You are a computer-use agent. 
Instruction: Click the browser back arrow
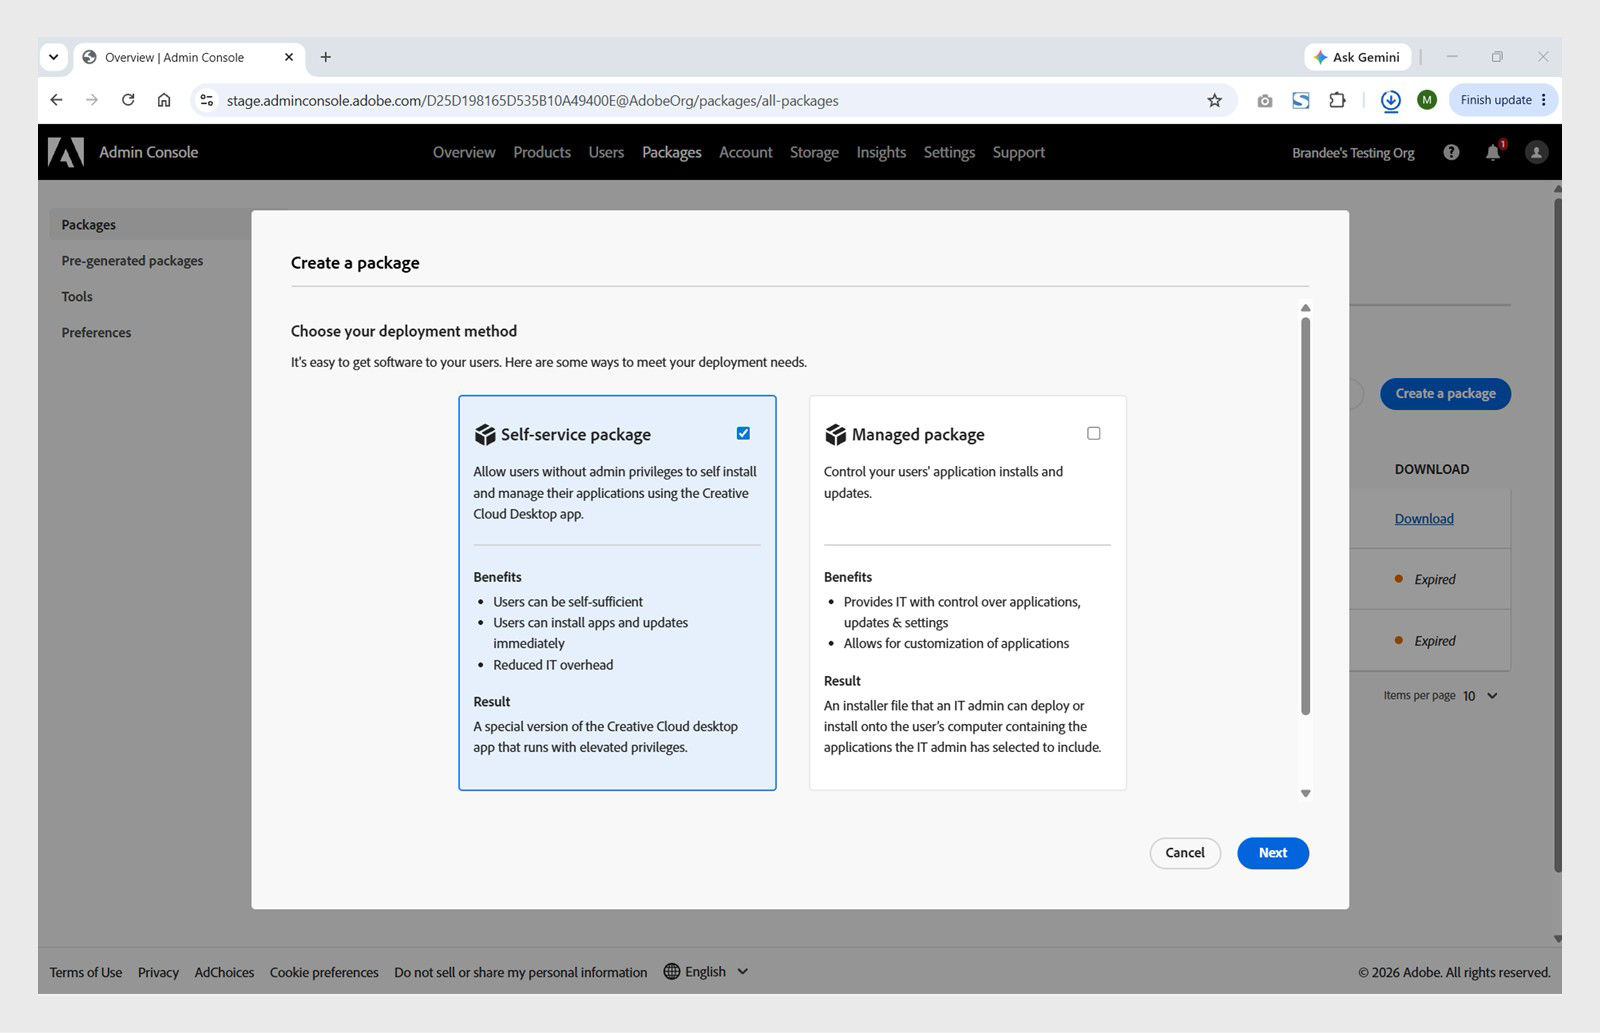pos(56,100)
